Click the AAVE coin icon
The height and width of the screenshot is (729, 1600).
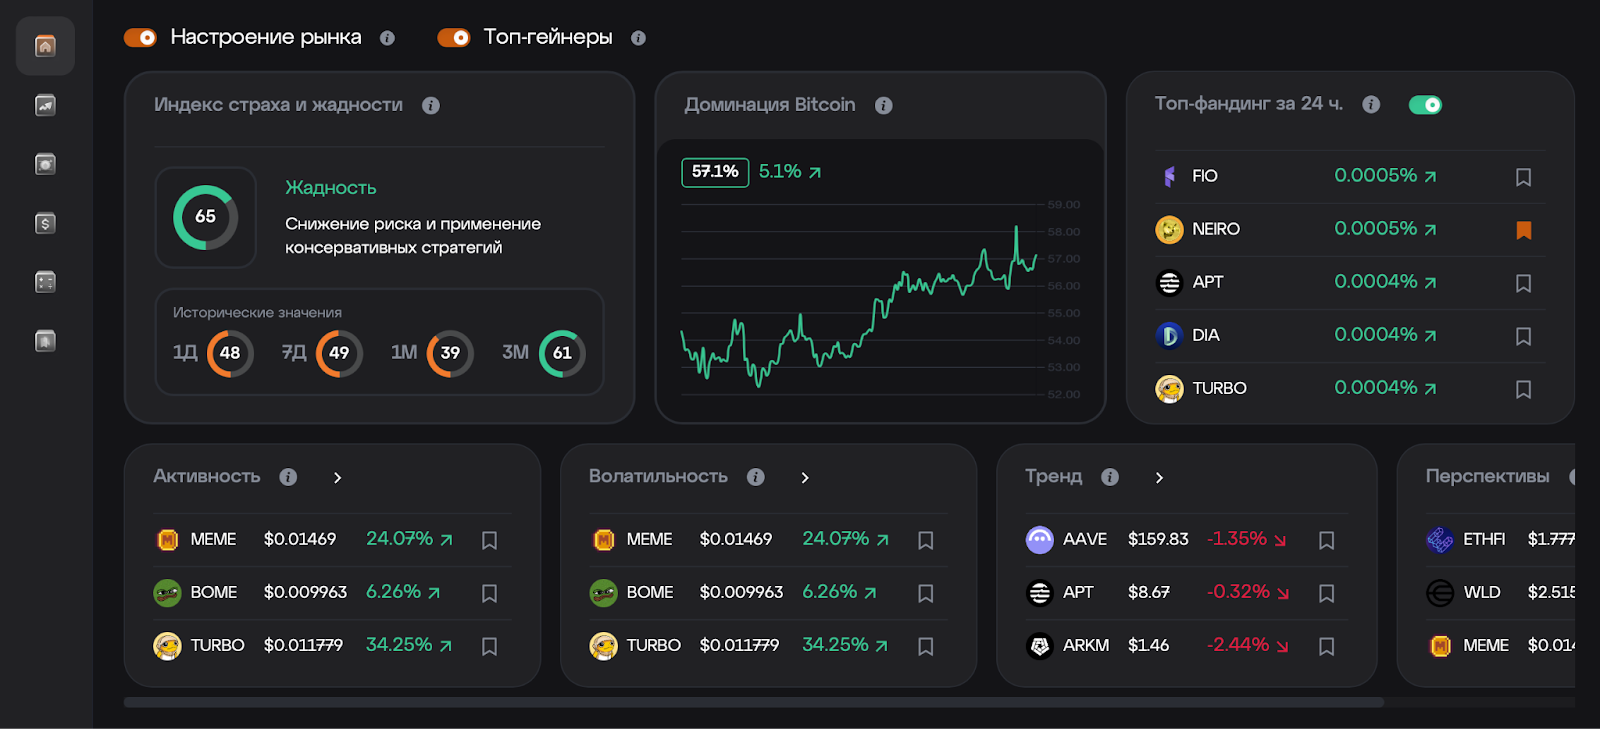(1040, 539)
